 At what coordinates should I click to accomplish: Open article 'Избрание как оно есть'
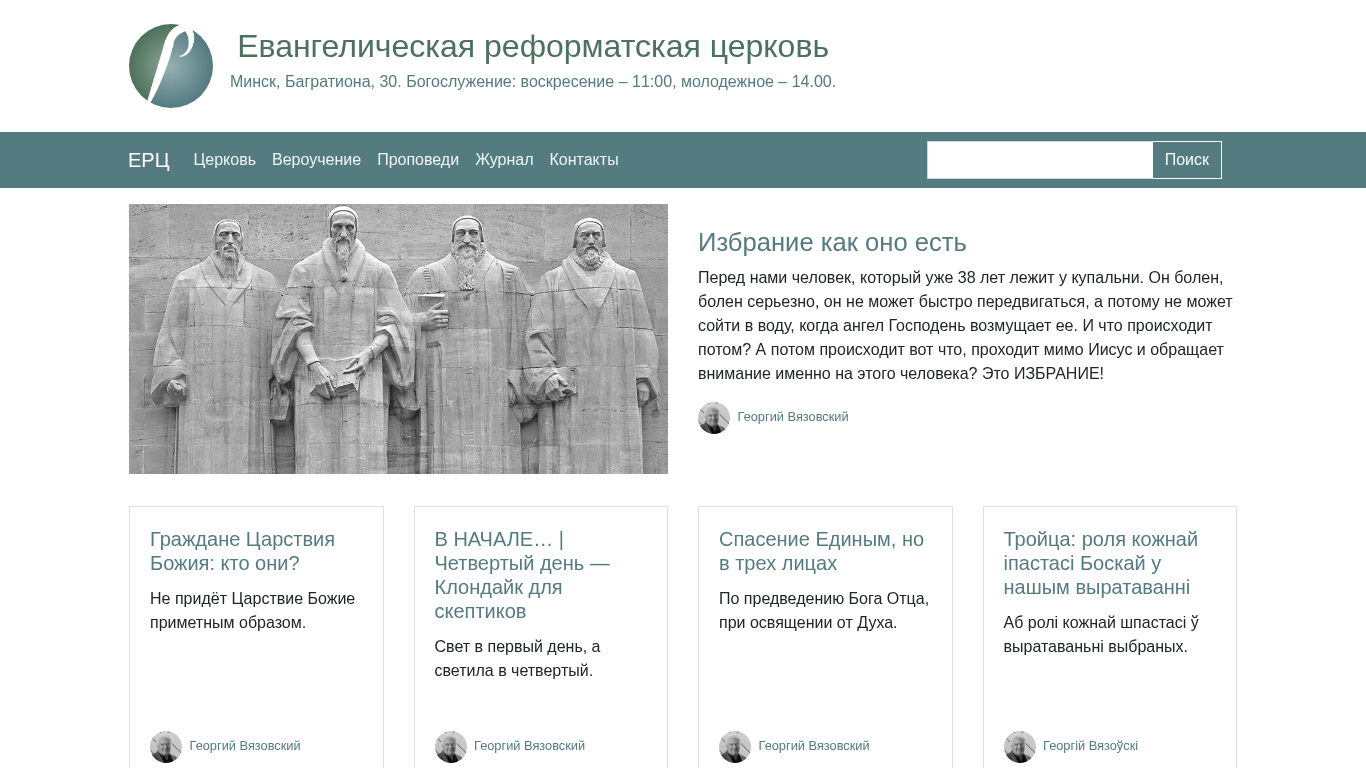click(x=832, y=242)
